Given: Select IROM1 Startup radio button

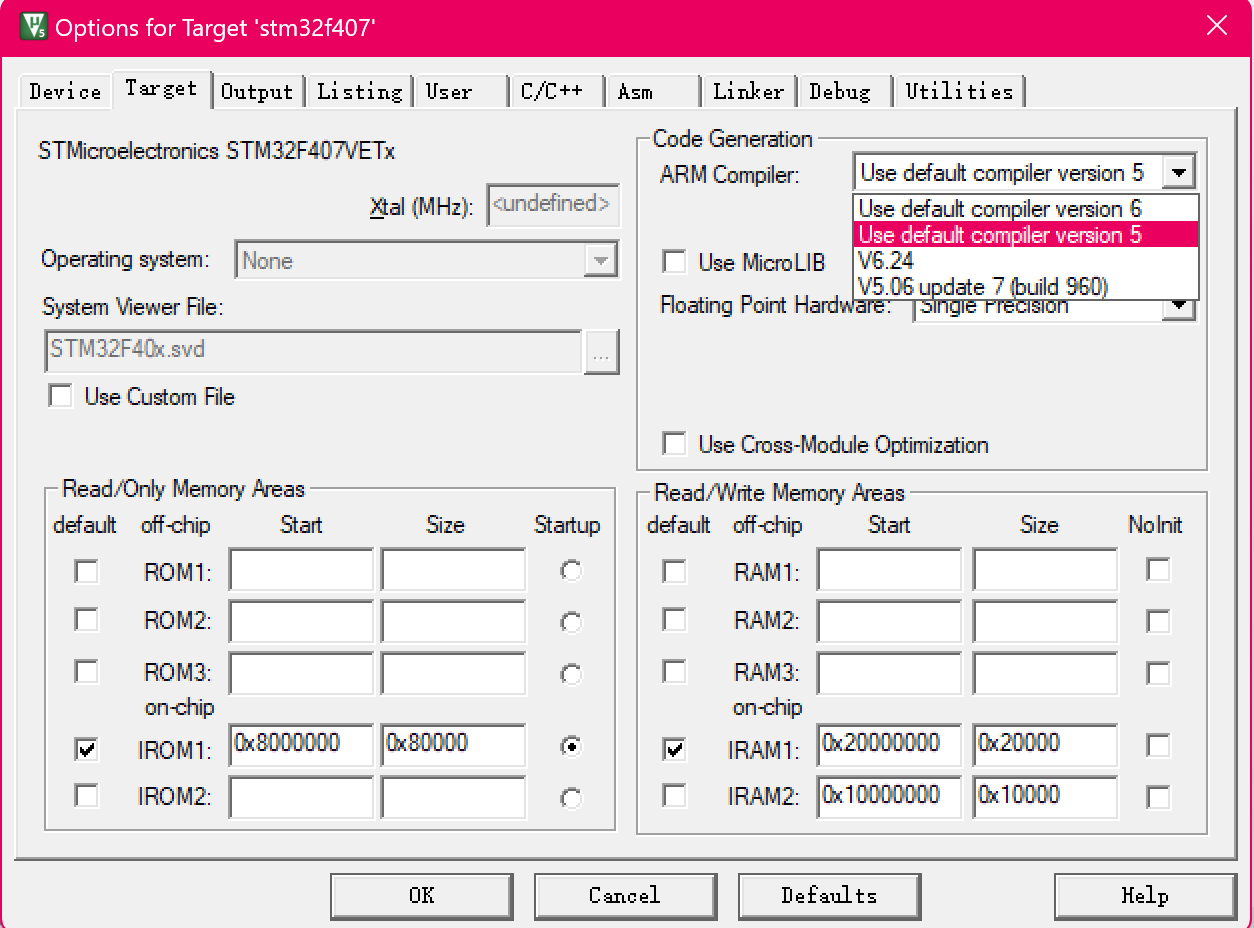Looking at the screenshot, I should 571,746.
